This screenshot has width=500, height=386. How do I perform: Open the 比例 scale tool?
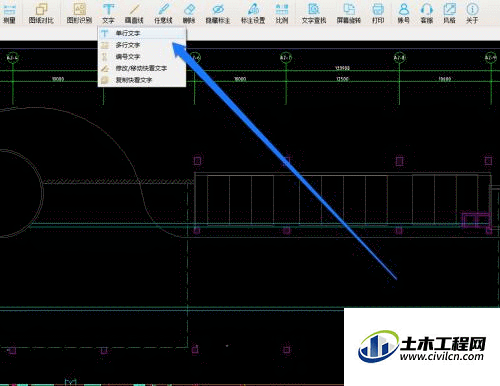point(282,13)
